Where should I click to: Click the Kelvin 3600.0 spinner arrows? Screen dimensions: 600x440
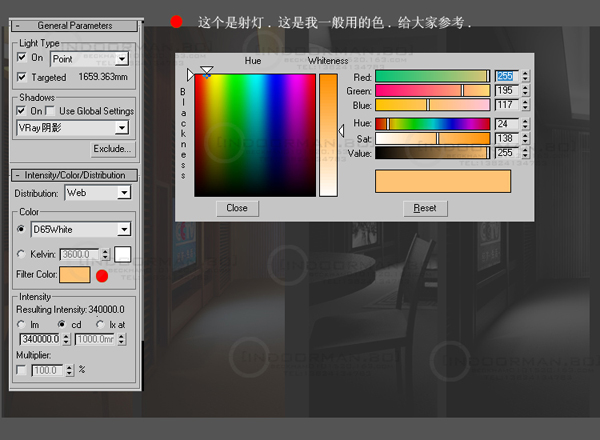pyautogui.click(x=105, y=255)
